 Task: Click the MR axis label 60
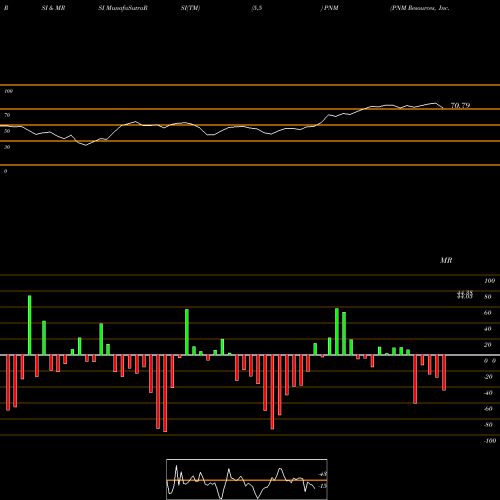[x=488, y=313]
